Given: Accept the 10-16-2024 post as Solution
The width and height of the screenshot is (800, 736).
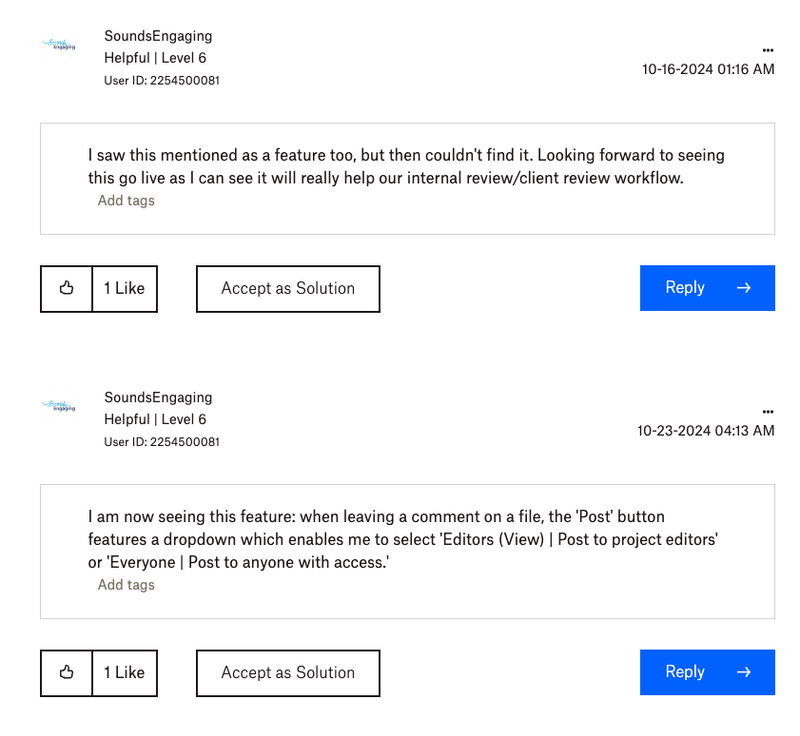Looking at the screenshot, I should pos(288,288).
